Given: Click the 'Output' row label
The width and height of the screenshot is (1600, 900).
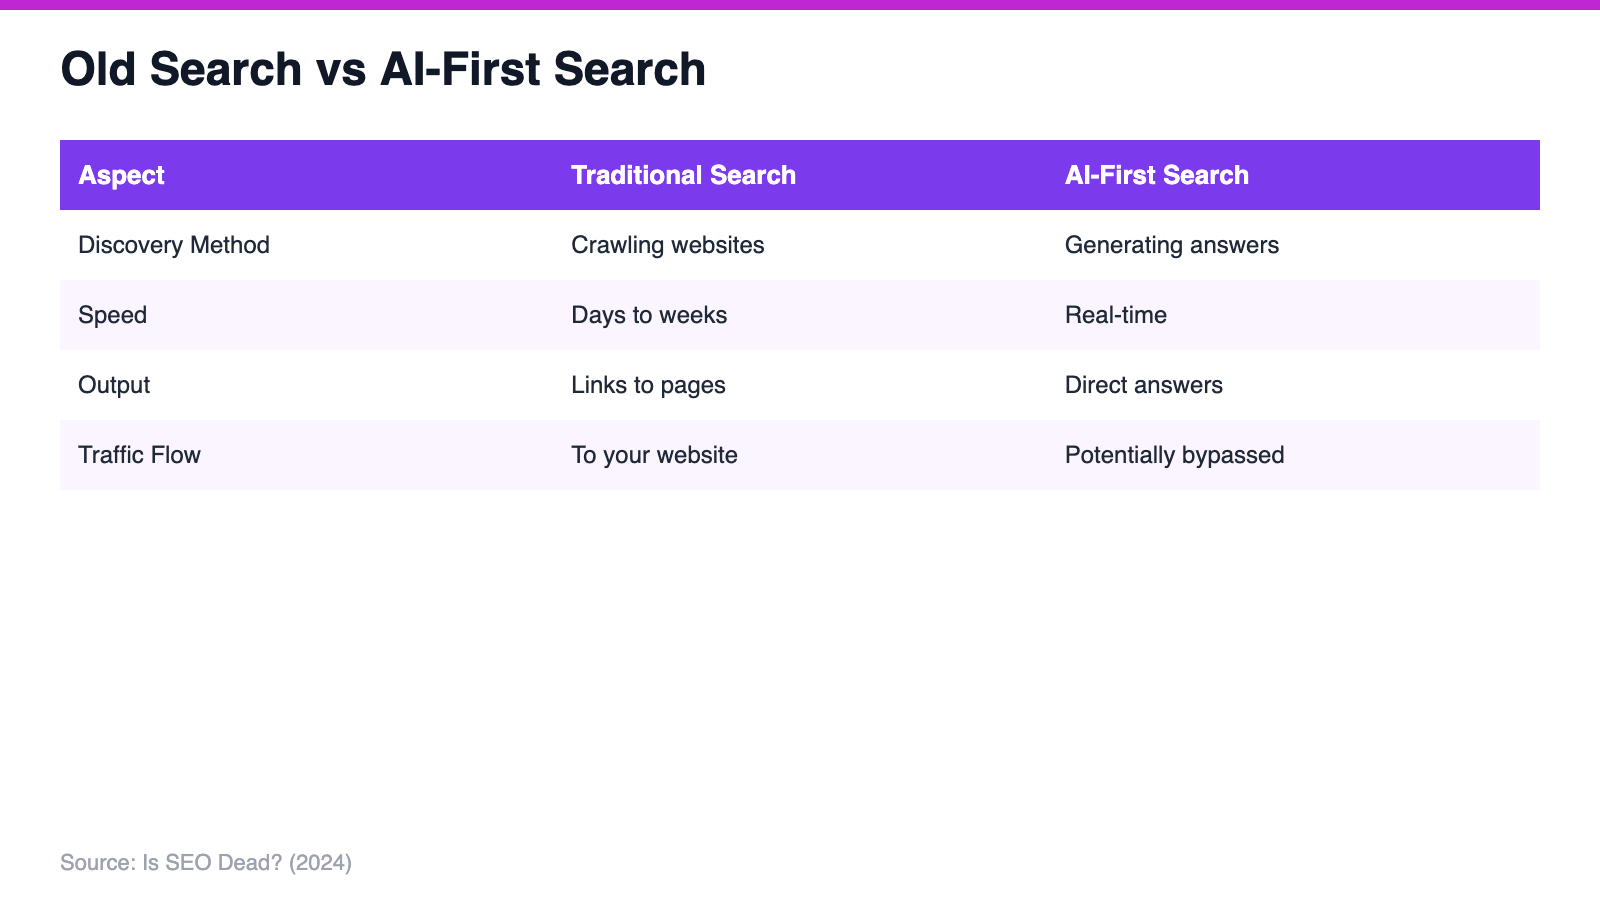Looking at the screenshot, I should [306, 385].
